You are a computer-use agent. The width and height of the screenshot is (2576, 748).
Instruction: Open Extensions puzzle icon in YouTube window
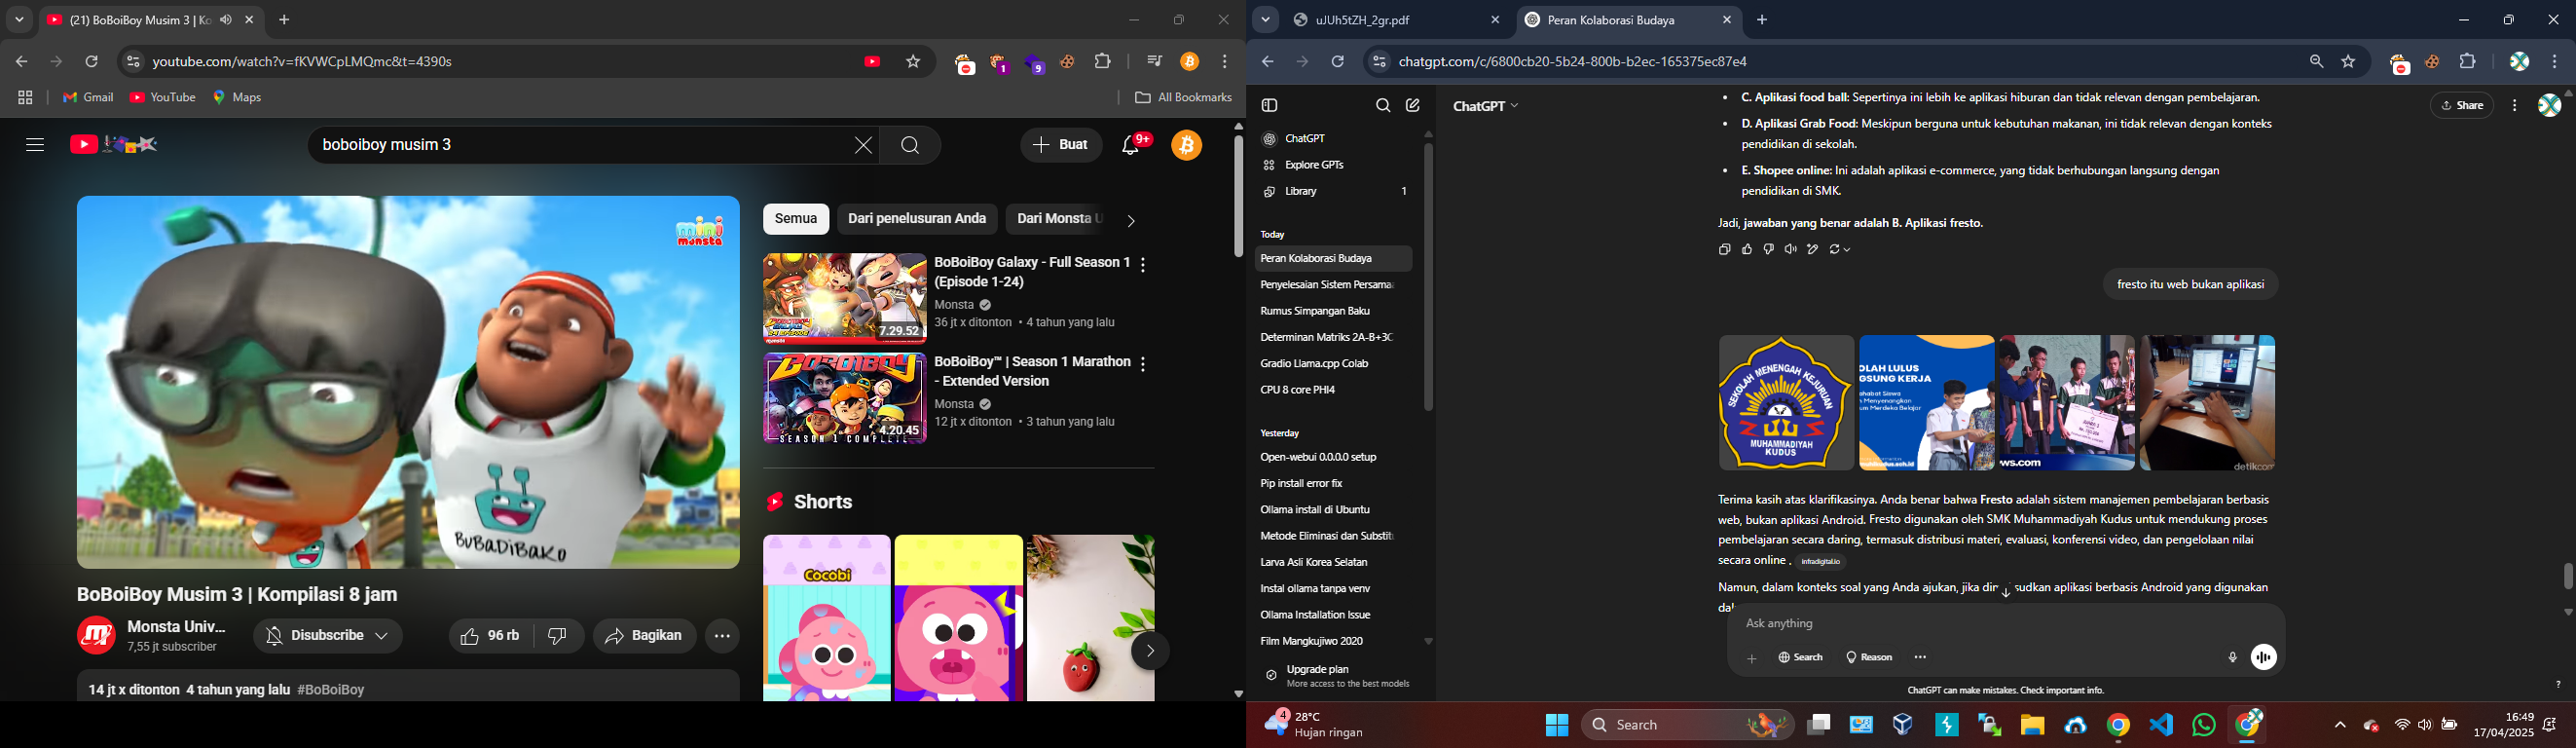coord(1103,62)
